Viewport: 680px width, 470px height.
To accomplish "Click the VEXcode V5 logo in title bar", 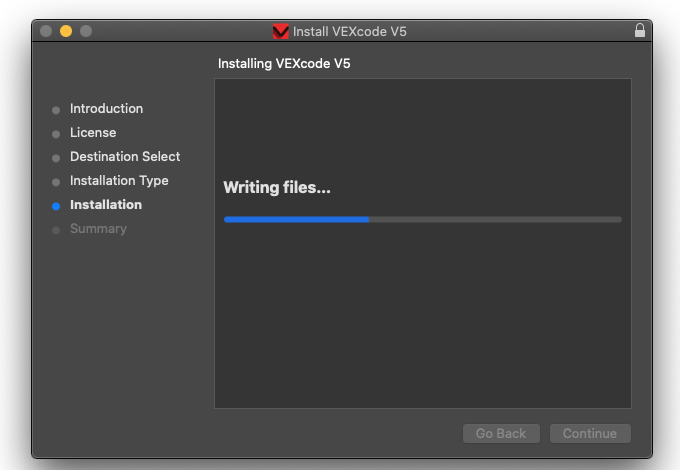I will click(281, 31).
